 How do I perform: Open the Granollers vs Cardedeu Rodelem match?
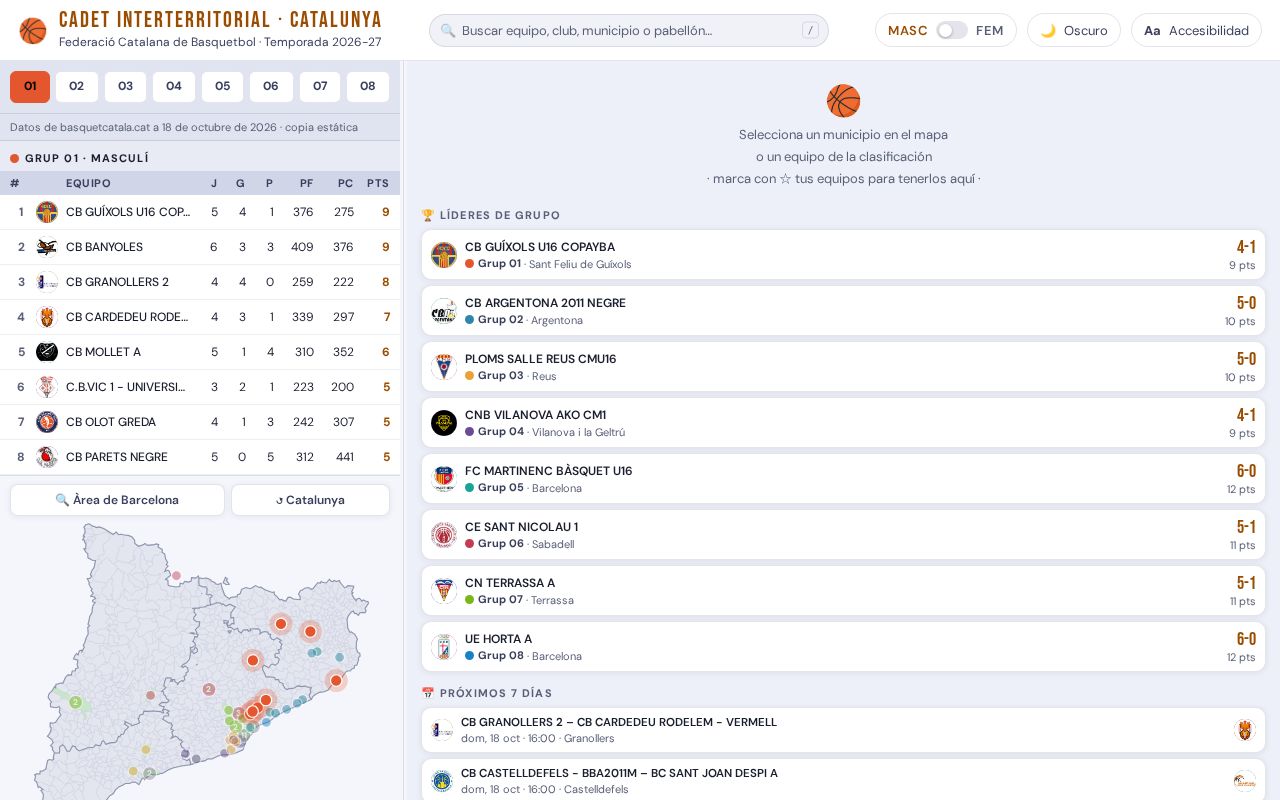(x=843, y=730)
